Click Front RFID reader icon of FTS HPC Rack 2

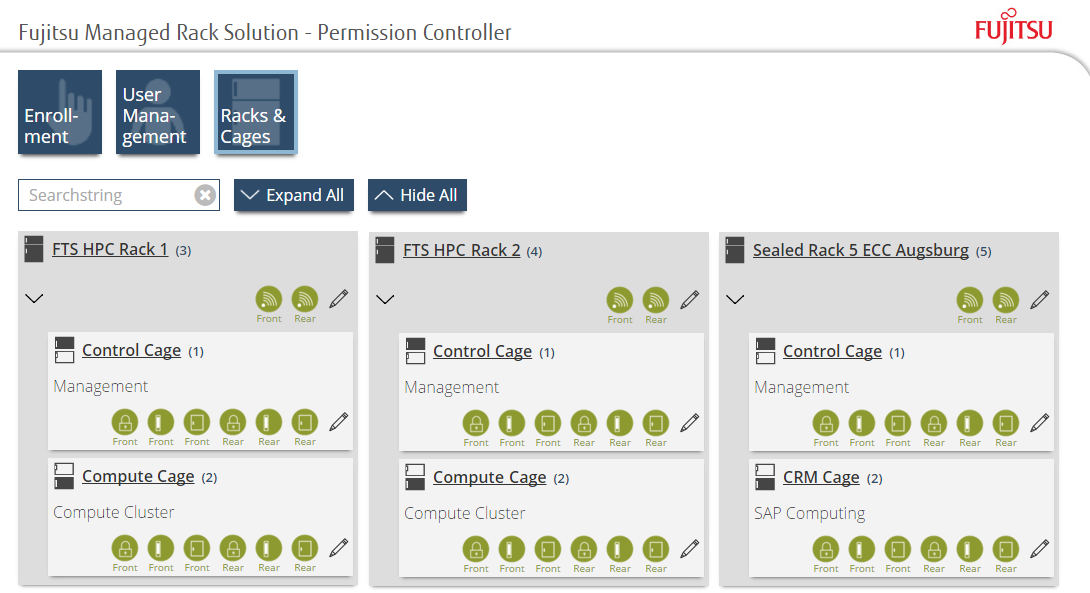pyautogui.click(x=619, y=300)
